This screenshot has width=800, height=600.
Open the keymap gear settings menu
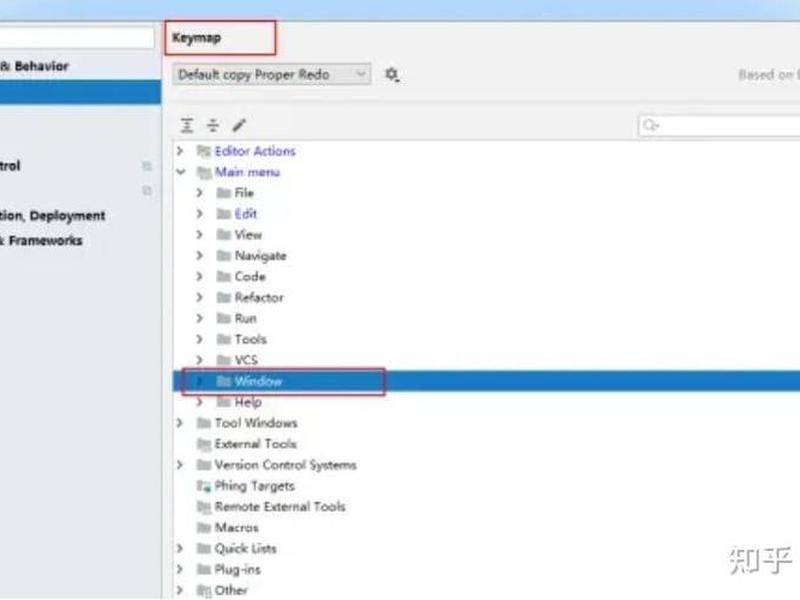click(x=392, y=74)
